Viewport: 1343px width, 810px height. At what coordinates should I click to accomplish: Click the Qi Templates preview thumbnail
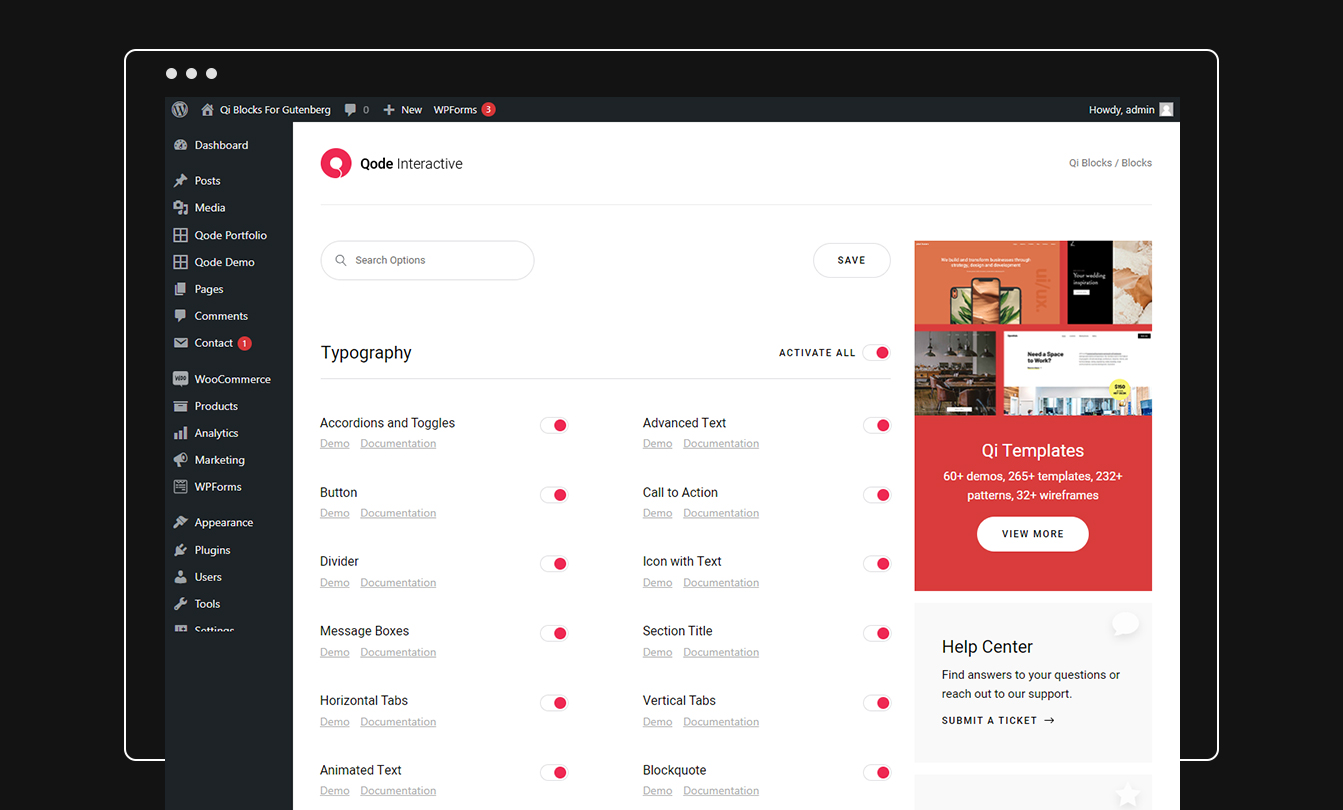tap(1033, 328)
